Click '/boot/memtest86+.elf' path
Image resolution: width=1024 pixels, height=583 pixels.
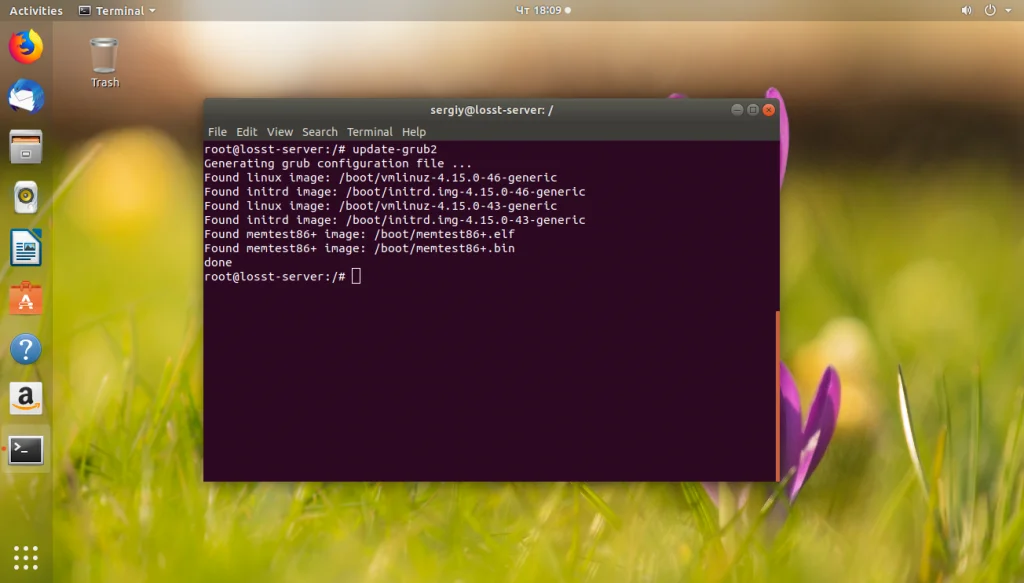444,234
